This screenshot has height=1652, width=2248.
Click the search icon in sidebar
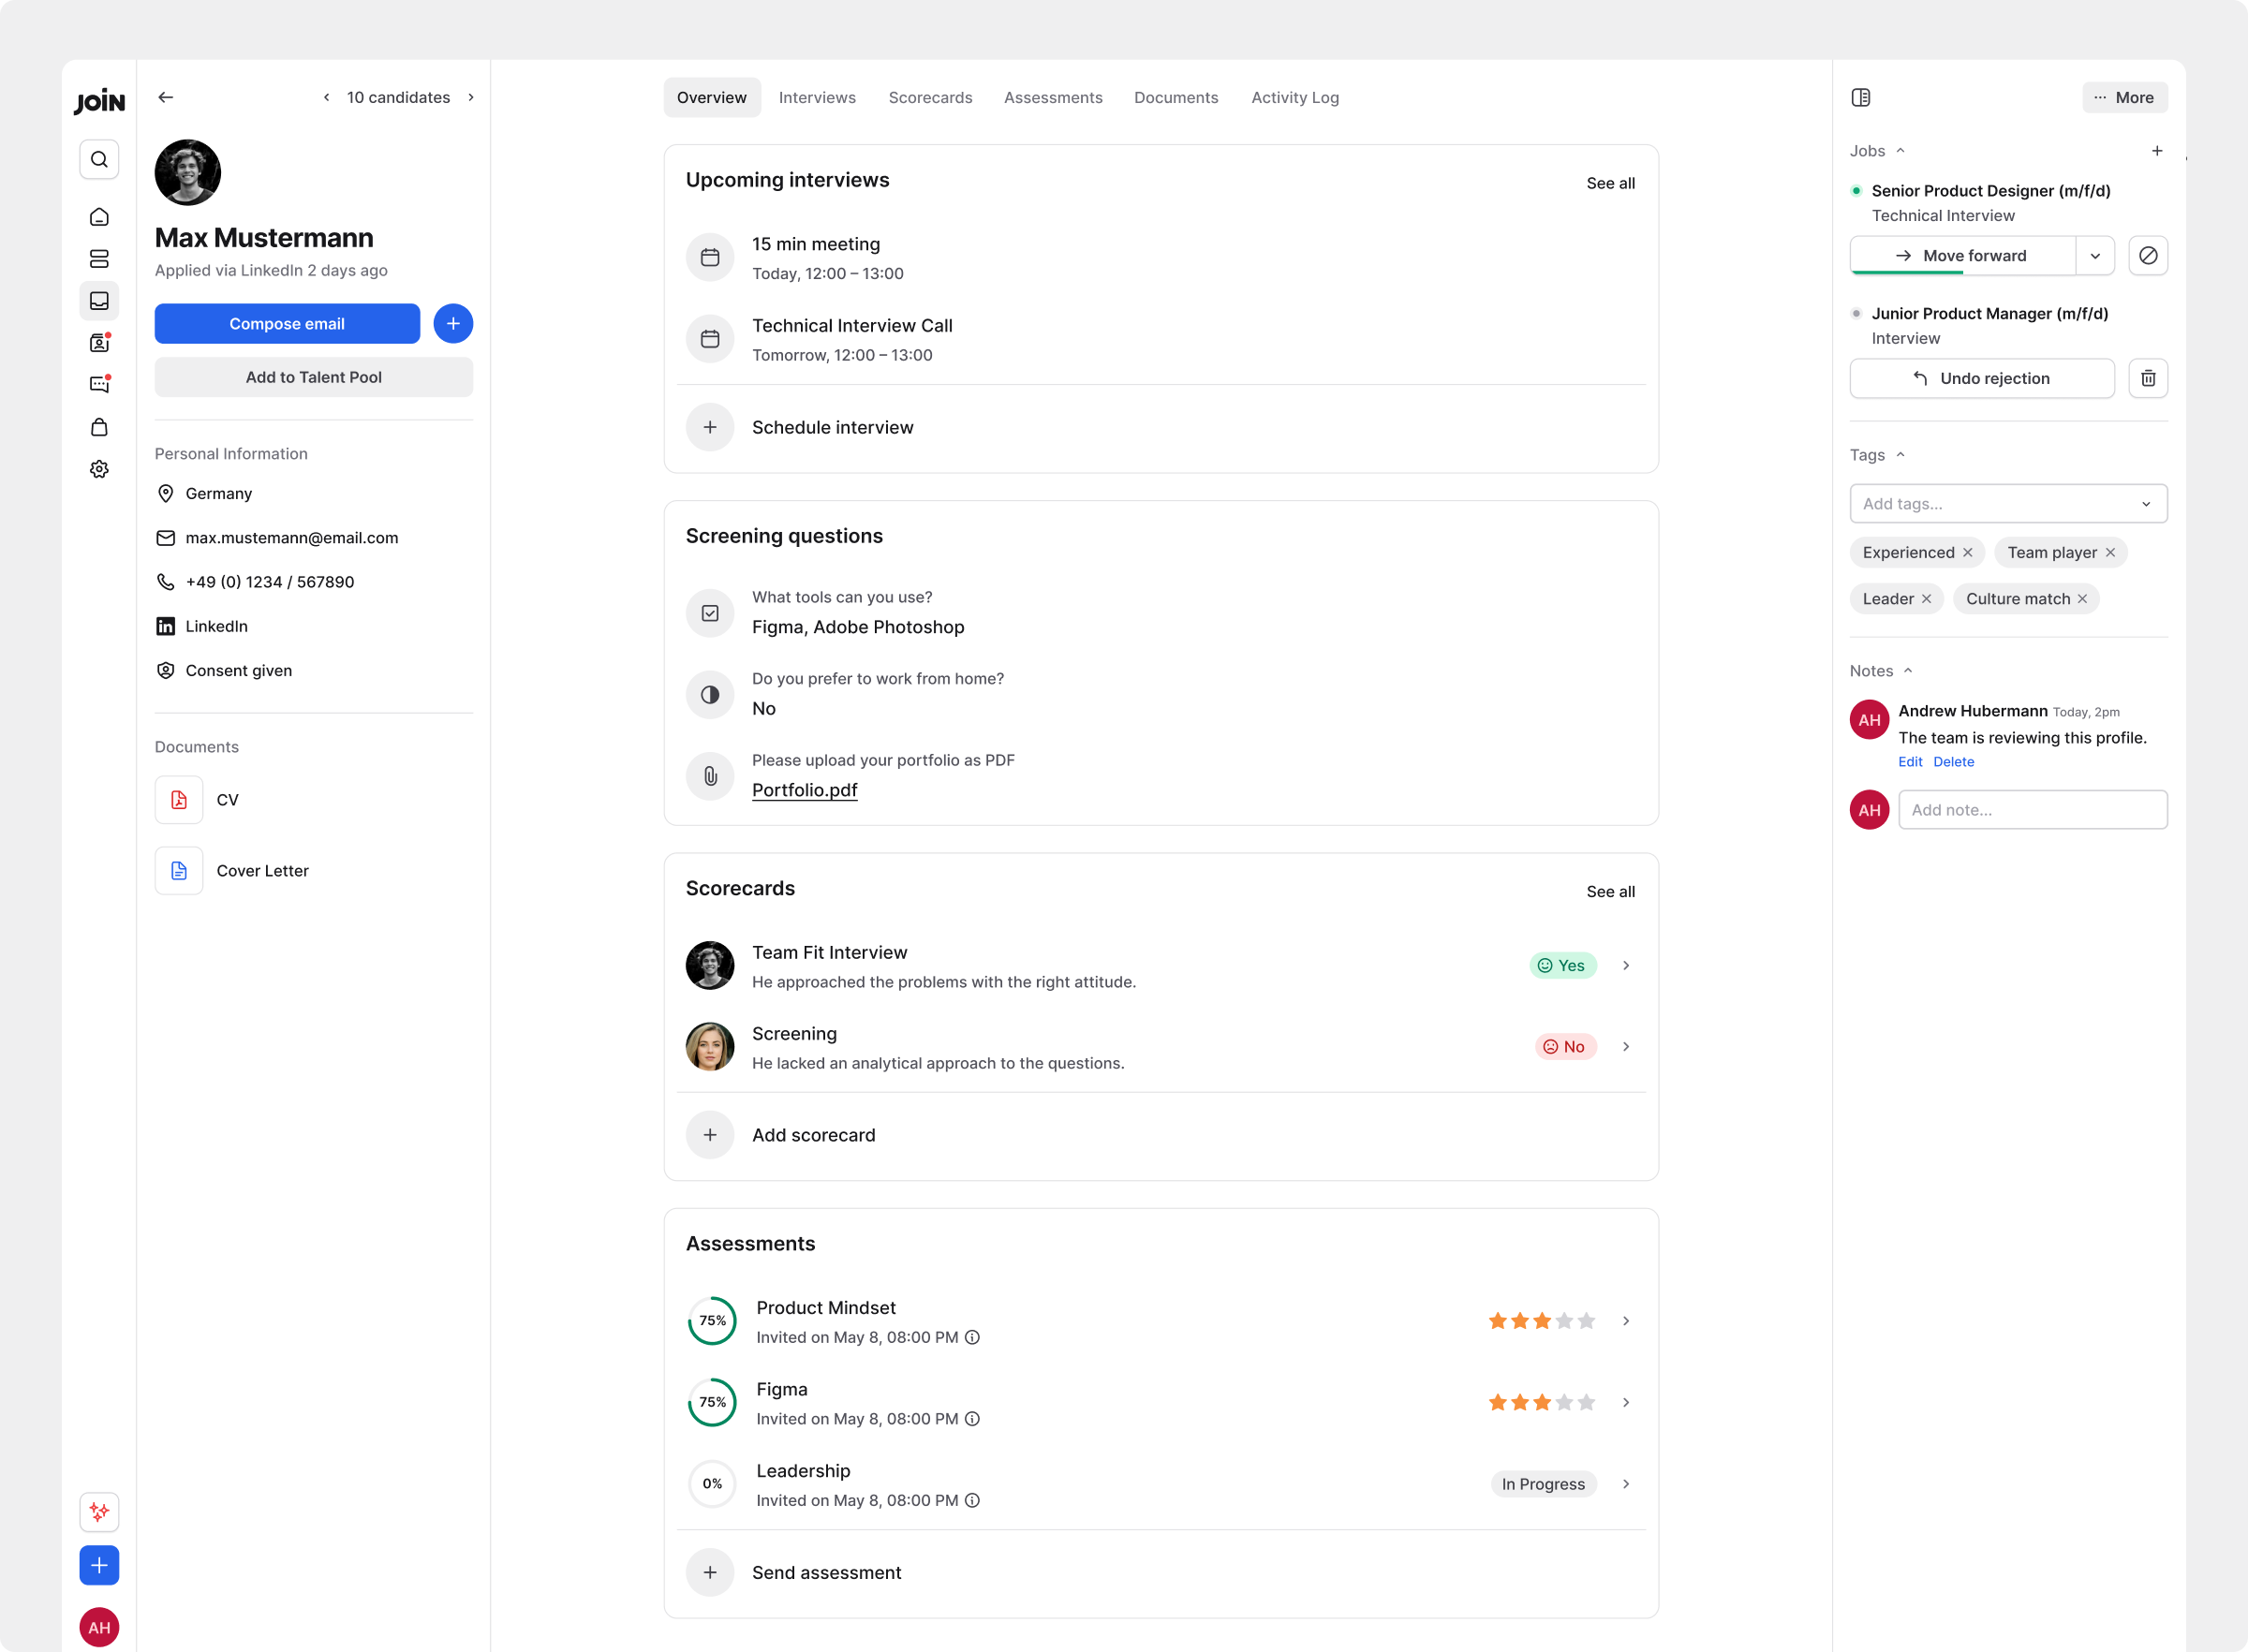(x=99, y=160)
